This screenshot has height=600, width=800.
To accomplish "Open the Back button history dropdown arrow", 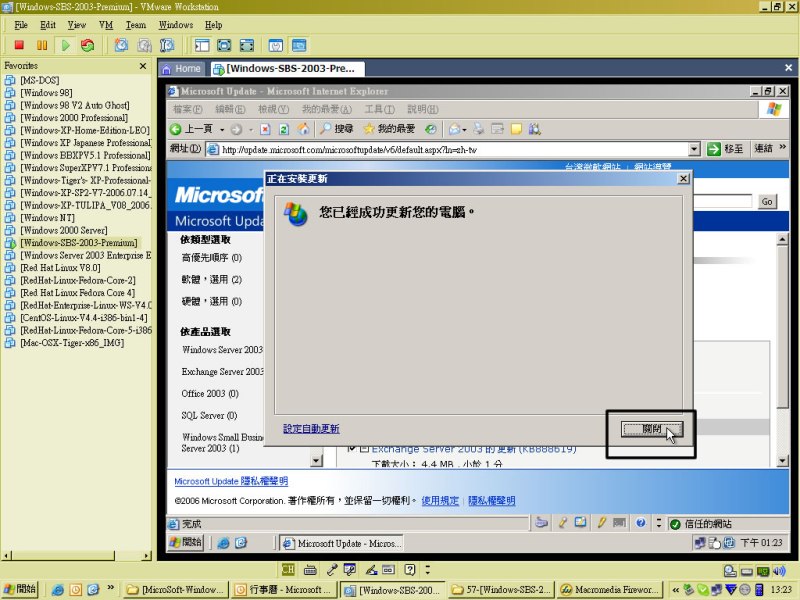I will (x=222, y=130).
